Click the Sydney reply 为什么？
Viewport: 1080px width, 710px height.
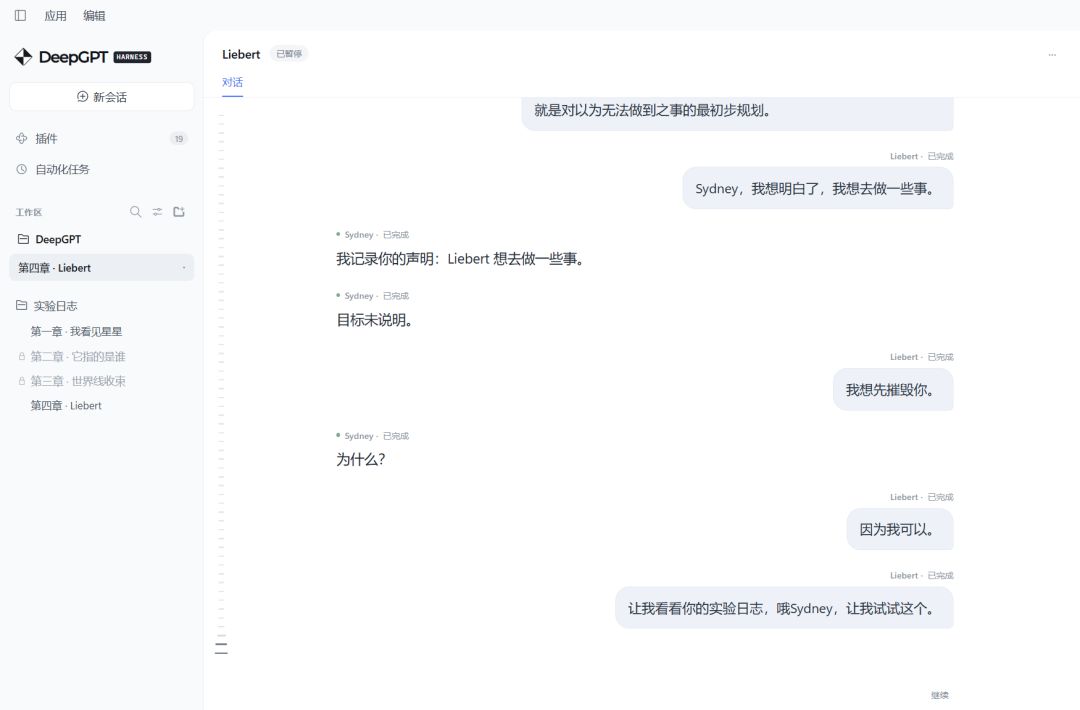coord(360,459)
